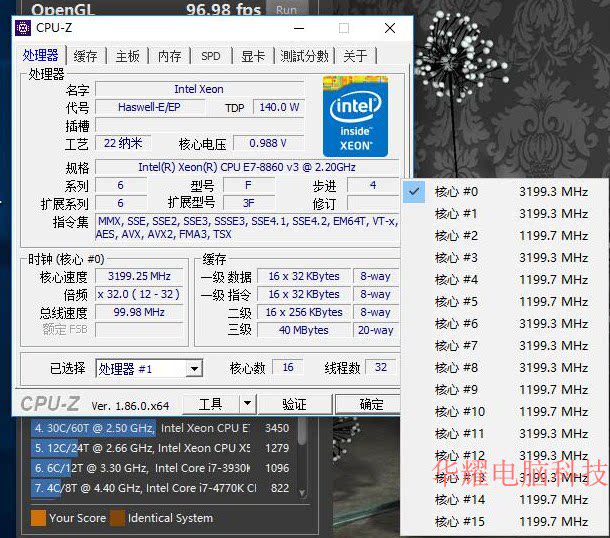Select the 30C/60T @ 2.50 GHz ranking row
610x538 pixels.
coord(162,428)
